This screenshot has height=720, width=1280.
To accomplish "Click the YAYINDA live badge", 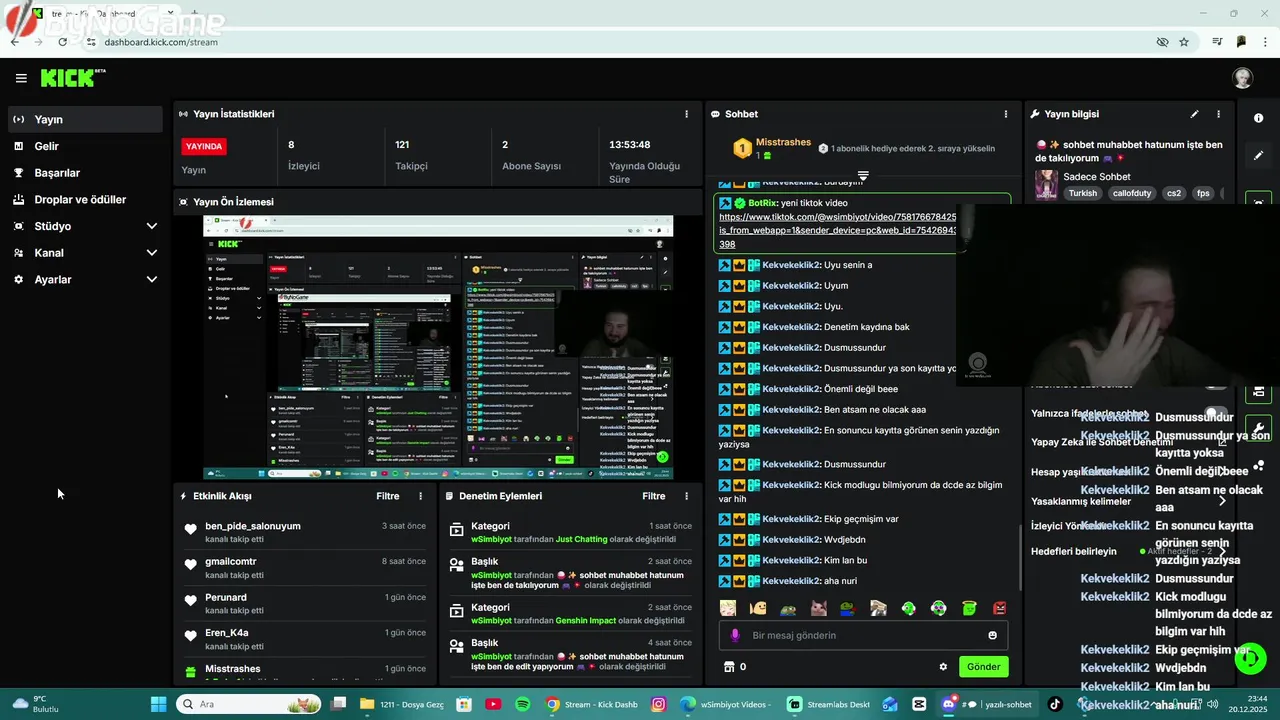I will click(204, 146).
